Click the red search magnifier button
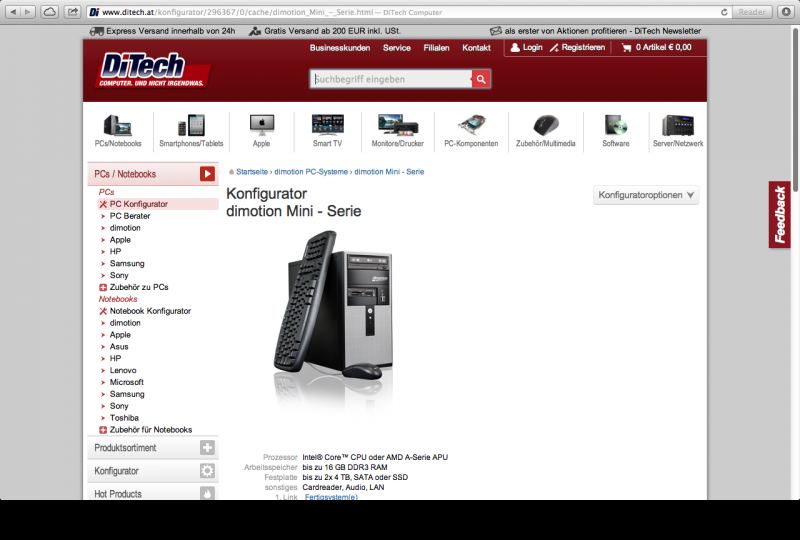This screenshot has height=540, width=800. pyautogui.click(x=481, y=79)
